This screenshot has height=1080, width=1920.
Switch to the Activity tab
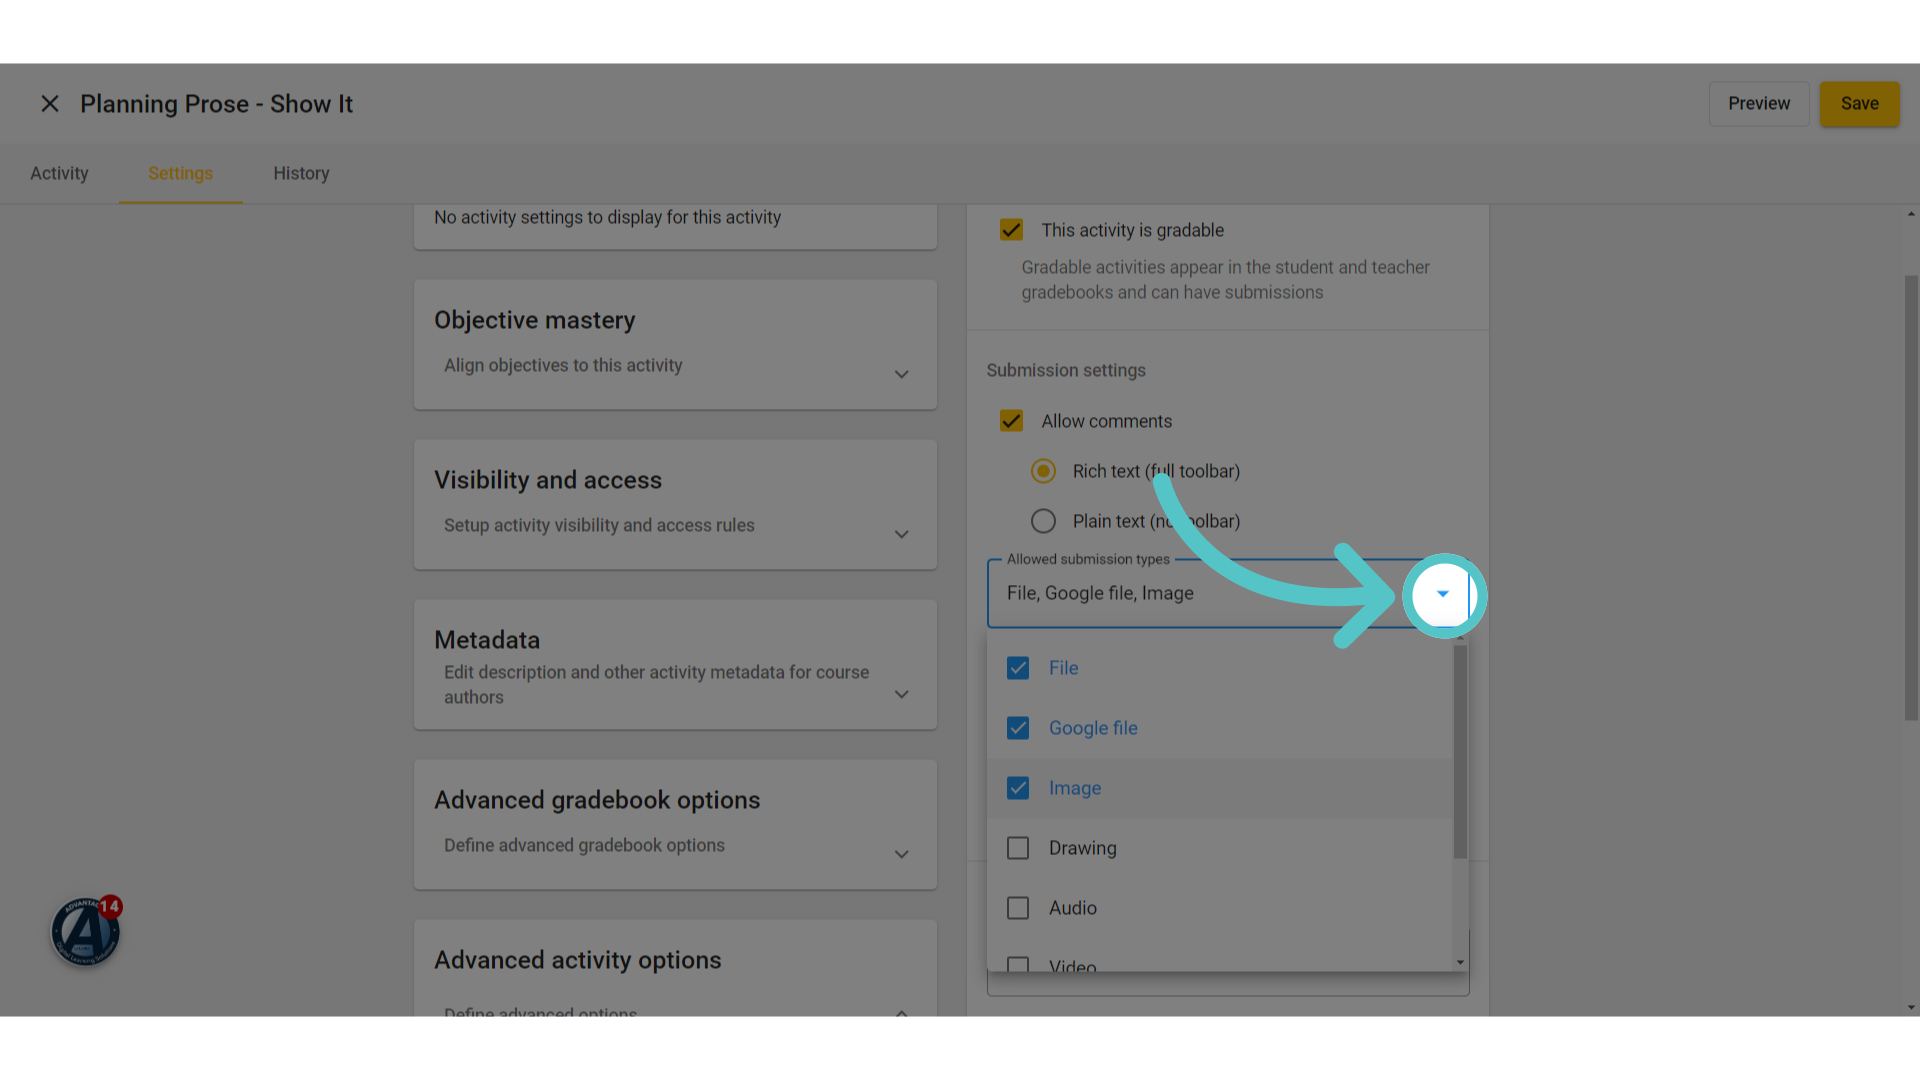pyautogui.click(x=59, y=173)
